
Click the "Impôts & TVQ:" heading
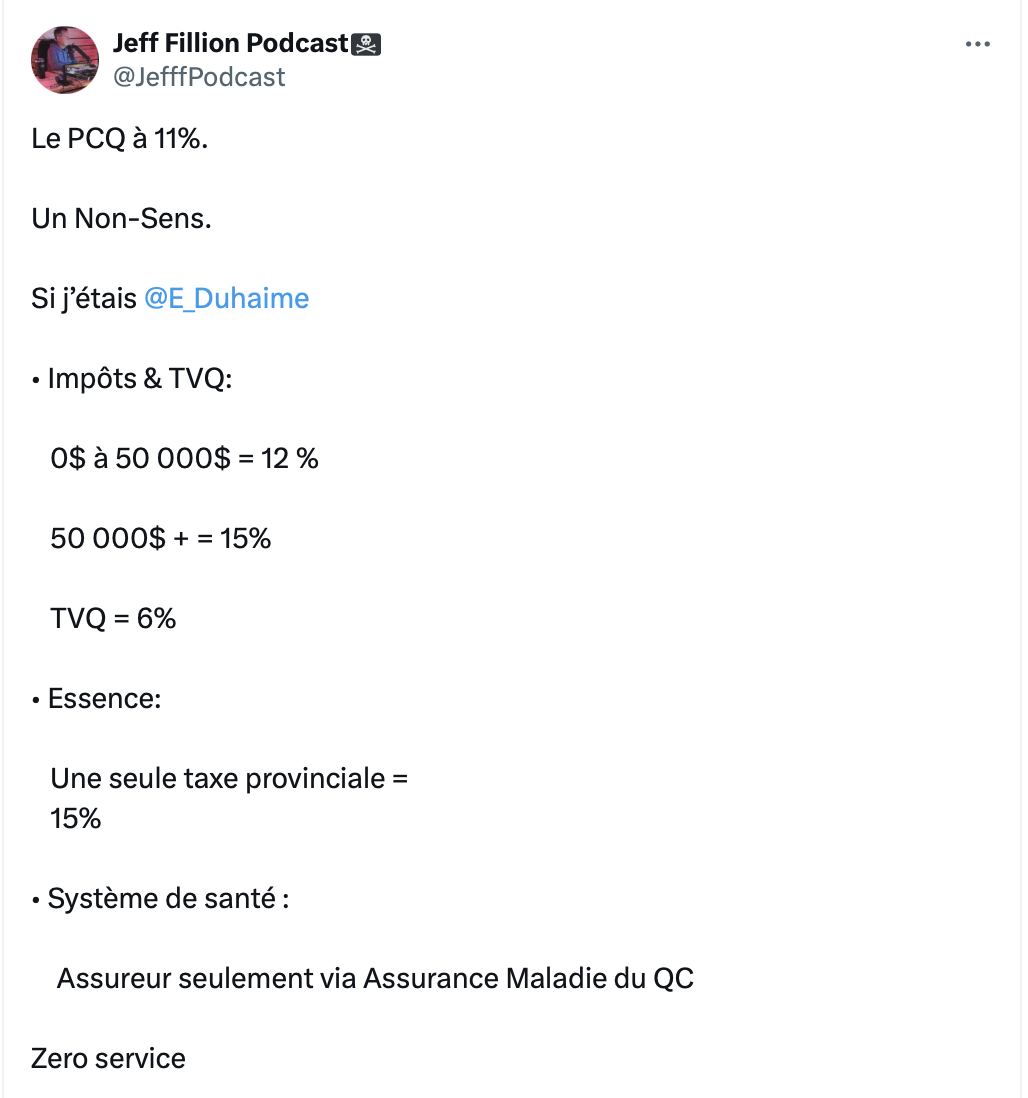click(140, 378)
